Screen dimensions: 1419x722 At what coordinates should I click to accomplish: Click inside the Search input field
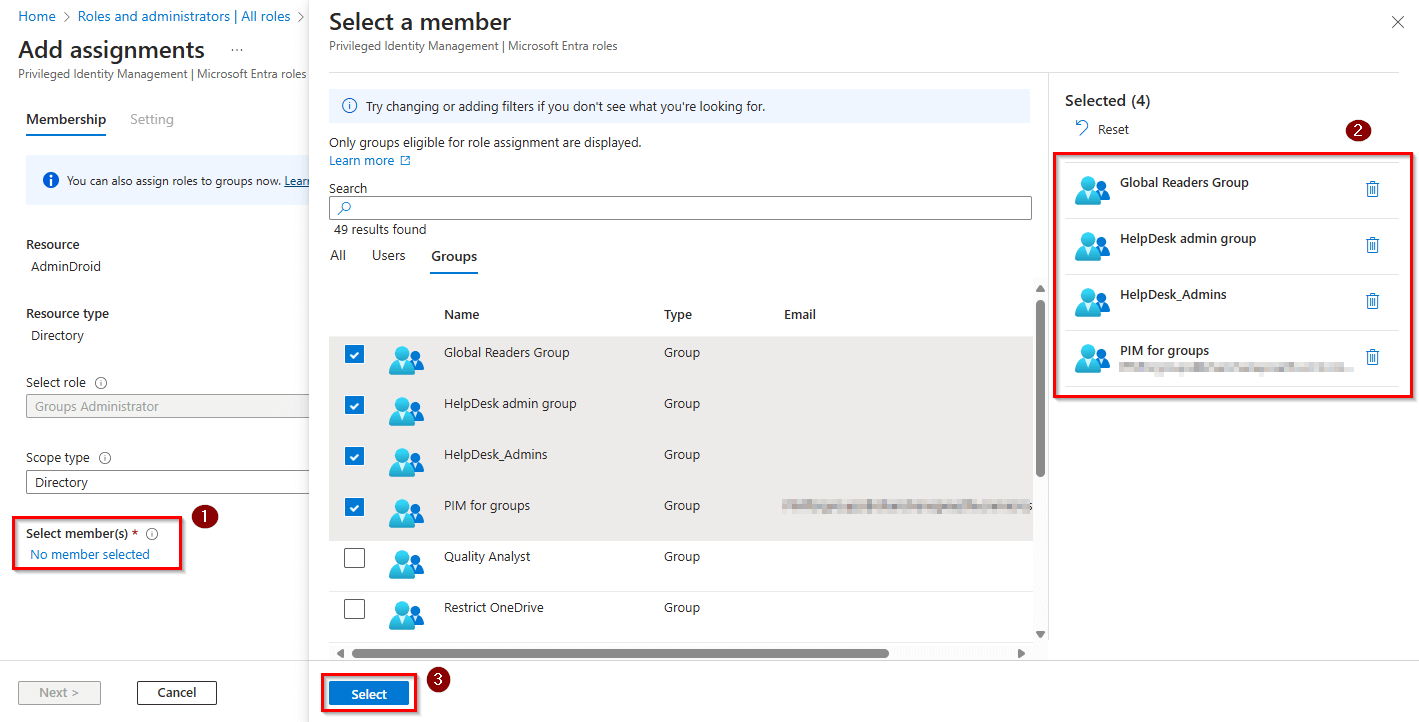point(680,208)
